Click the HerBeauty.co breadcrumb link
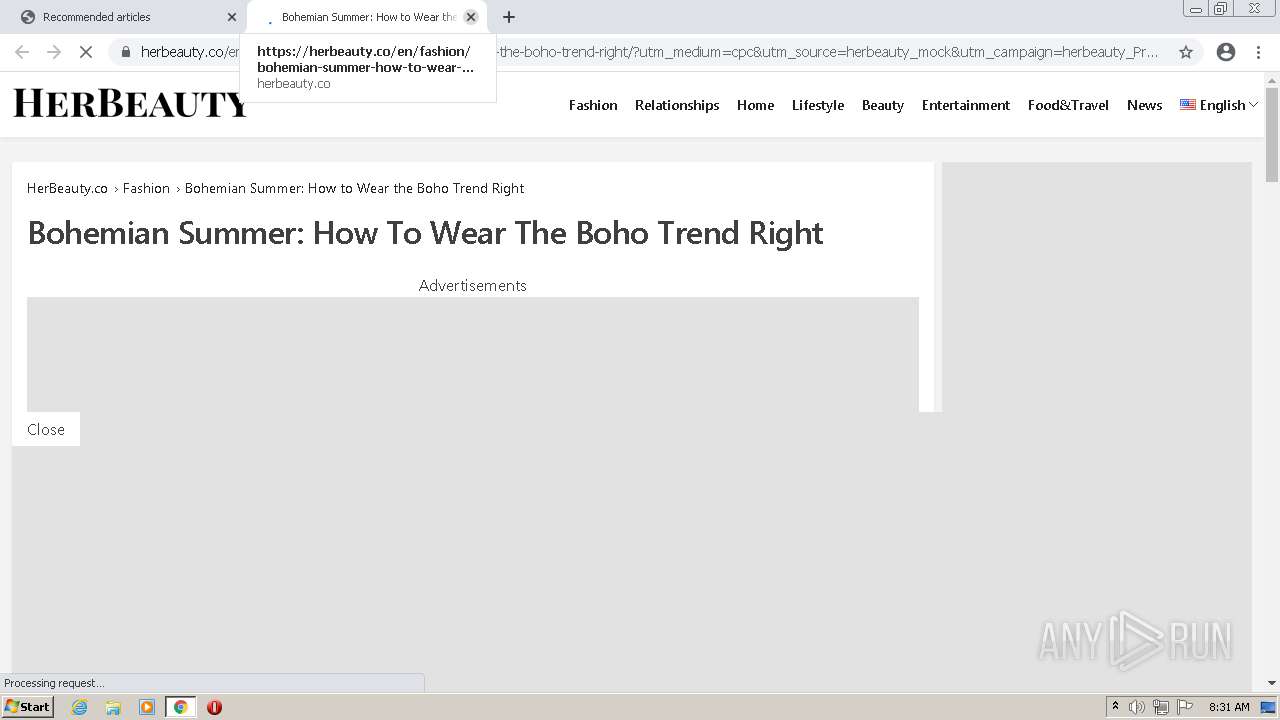 [67, 188]
